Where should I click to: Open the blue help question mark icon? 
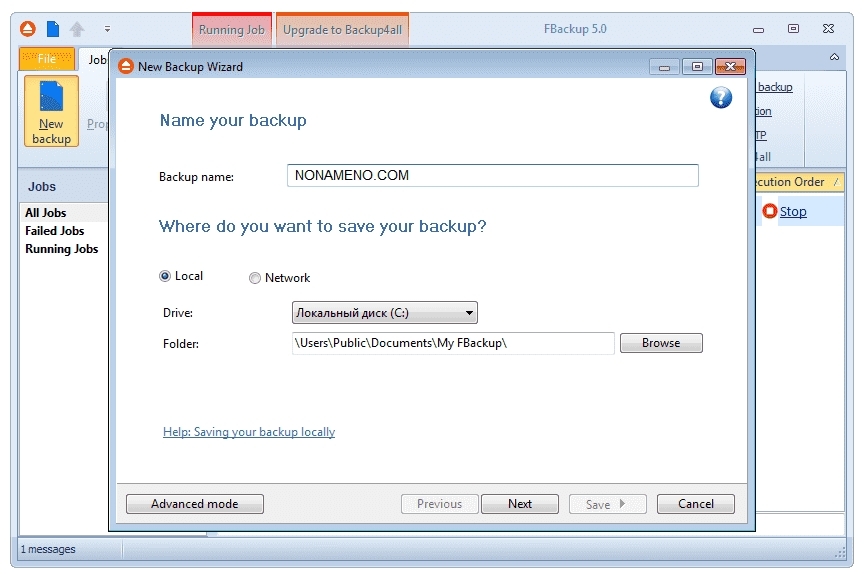[x=721, y=98]
